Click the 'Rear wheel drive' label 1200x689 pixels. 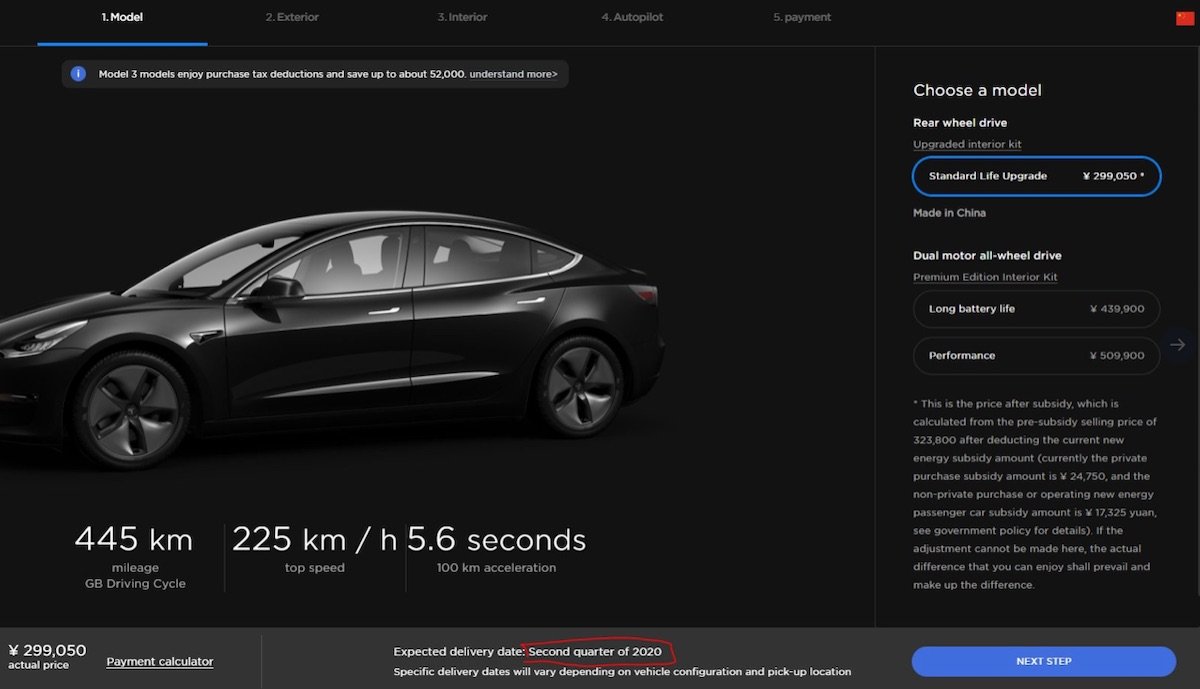point(960,123)
